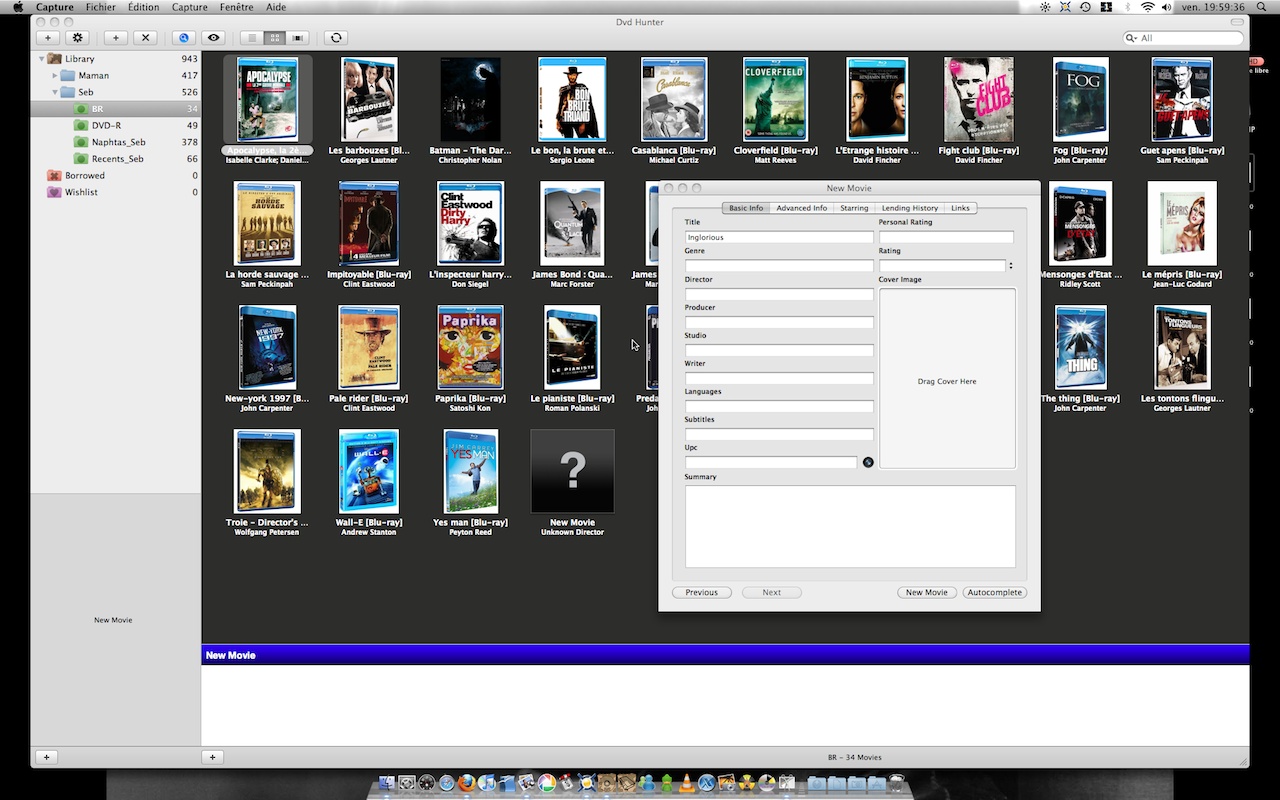Click the Drag Cover Here image well
This screenshot has width=1280, height=800.
pyautogui.click(x=947, y=379)
